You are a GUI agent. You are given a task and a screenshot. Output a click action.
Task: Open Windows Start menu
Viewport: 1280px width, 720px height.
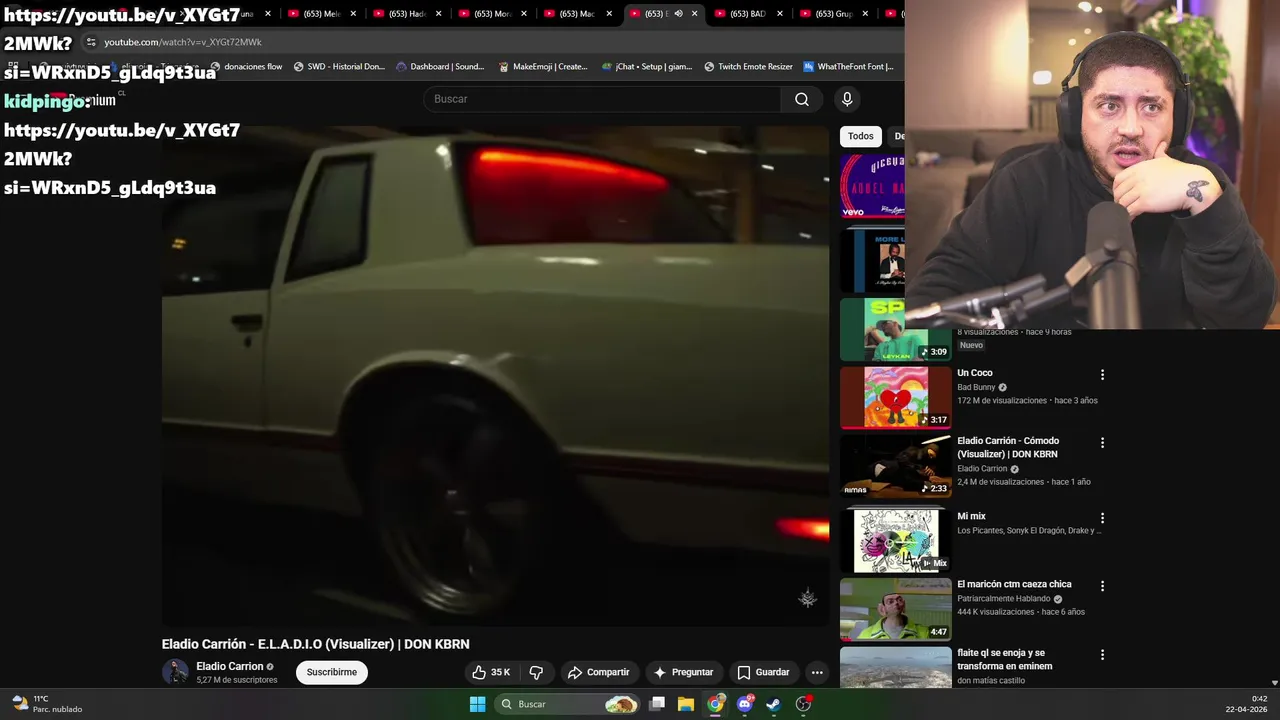477,704
